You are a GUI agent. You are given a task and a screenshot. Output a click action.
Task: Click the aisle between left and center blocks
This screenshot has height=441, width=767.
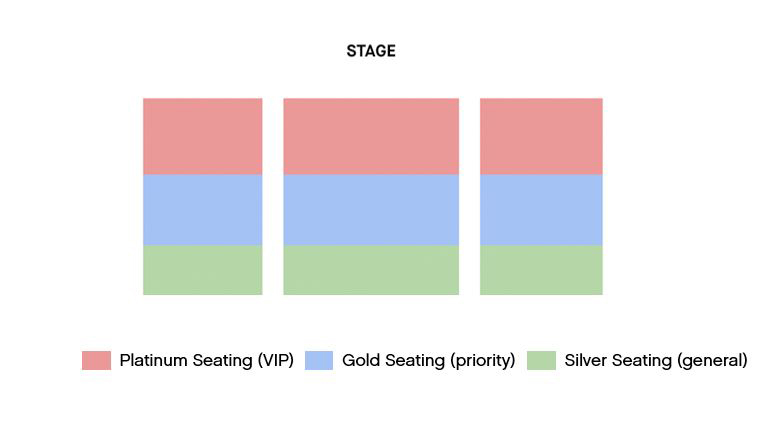click(273, 197)
